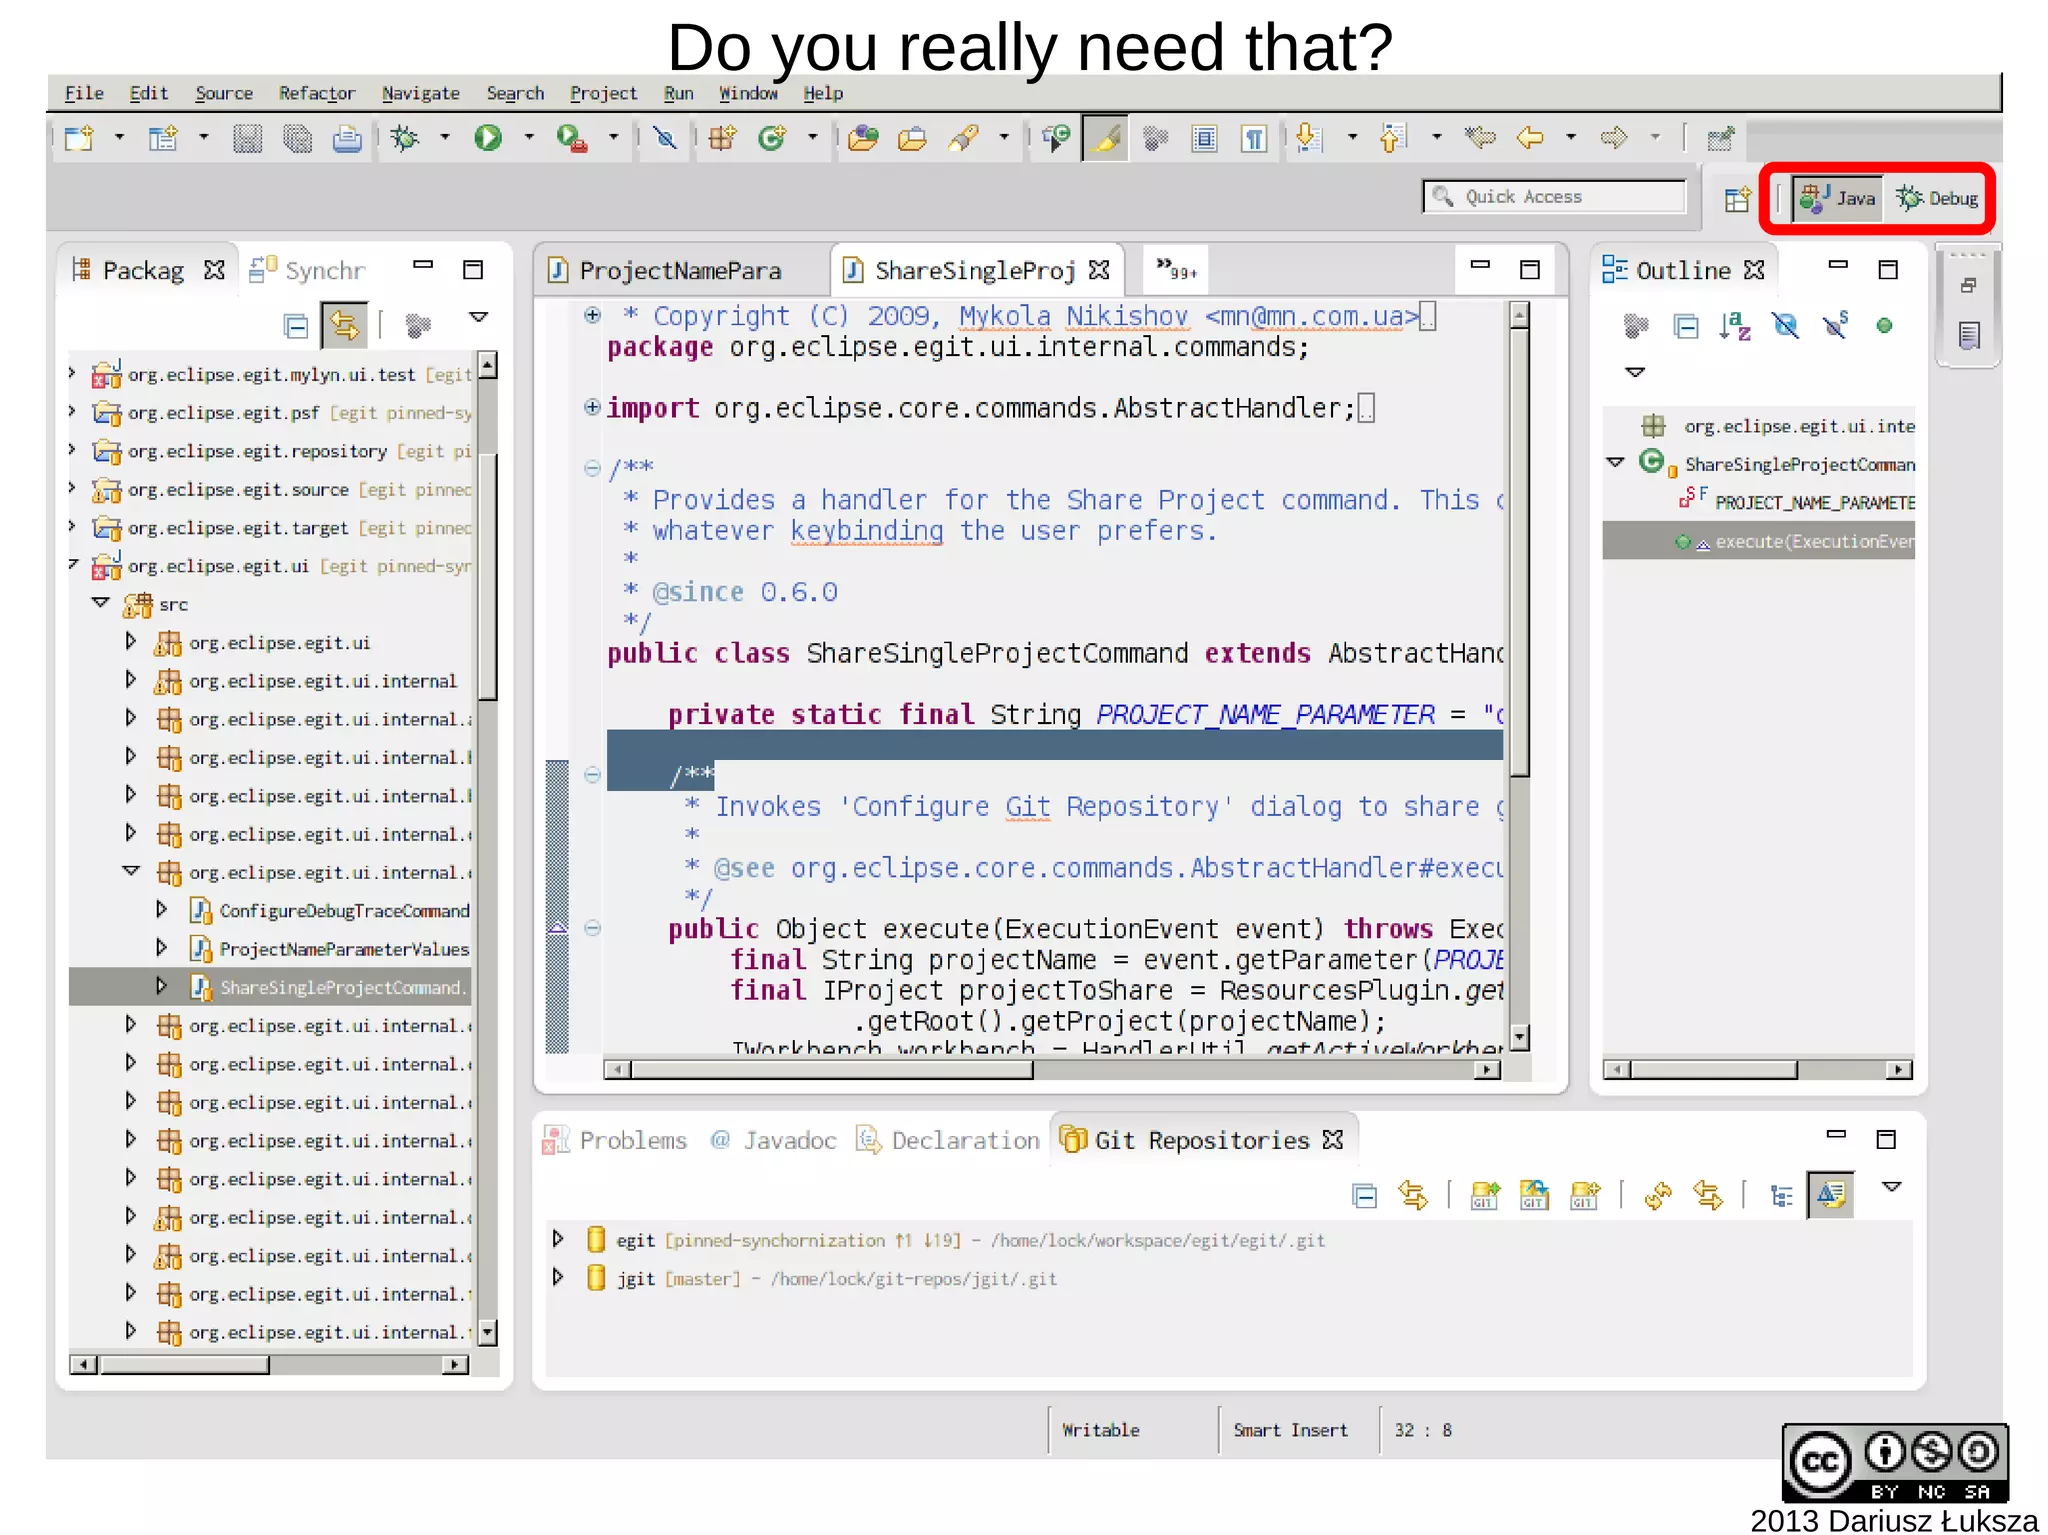The image size is (2048, 1535).
Task: Expand the egit repository node
Action: (x=558, y=1240)
